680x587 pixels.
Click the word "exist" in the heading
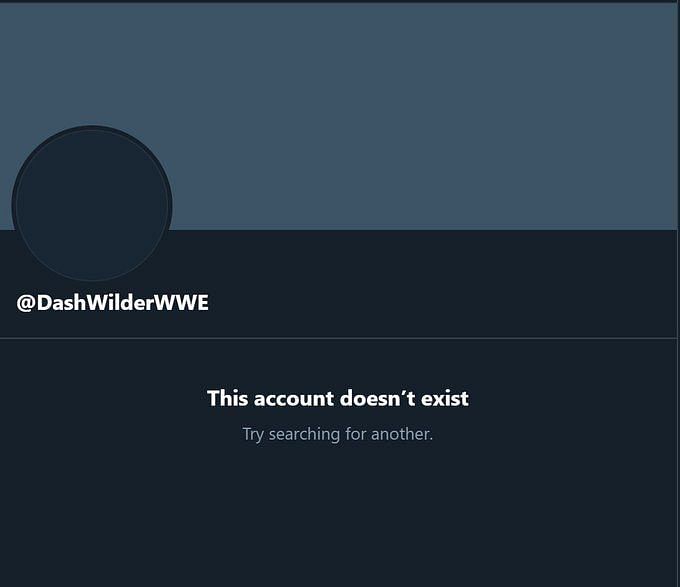[x=445, y=398]
